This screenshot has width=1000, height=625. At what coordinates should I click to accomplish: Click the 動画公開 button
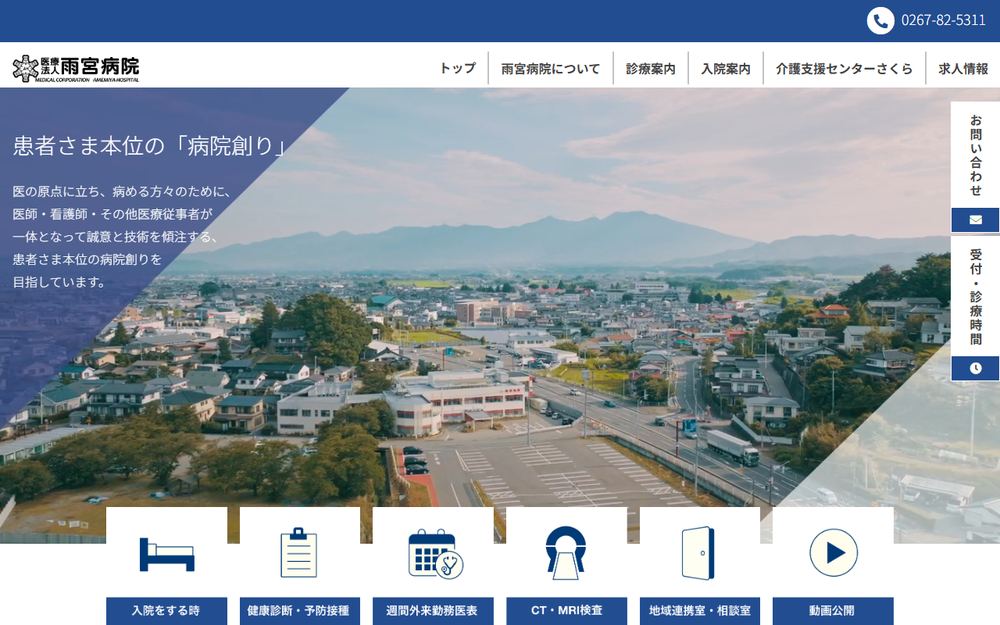[833, 611]
